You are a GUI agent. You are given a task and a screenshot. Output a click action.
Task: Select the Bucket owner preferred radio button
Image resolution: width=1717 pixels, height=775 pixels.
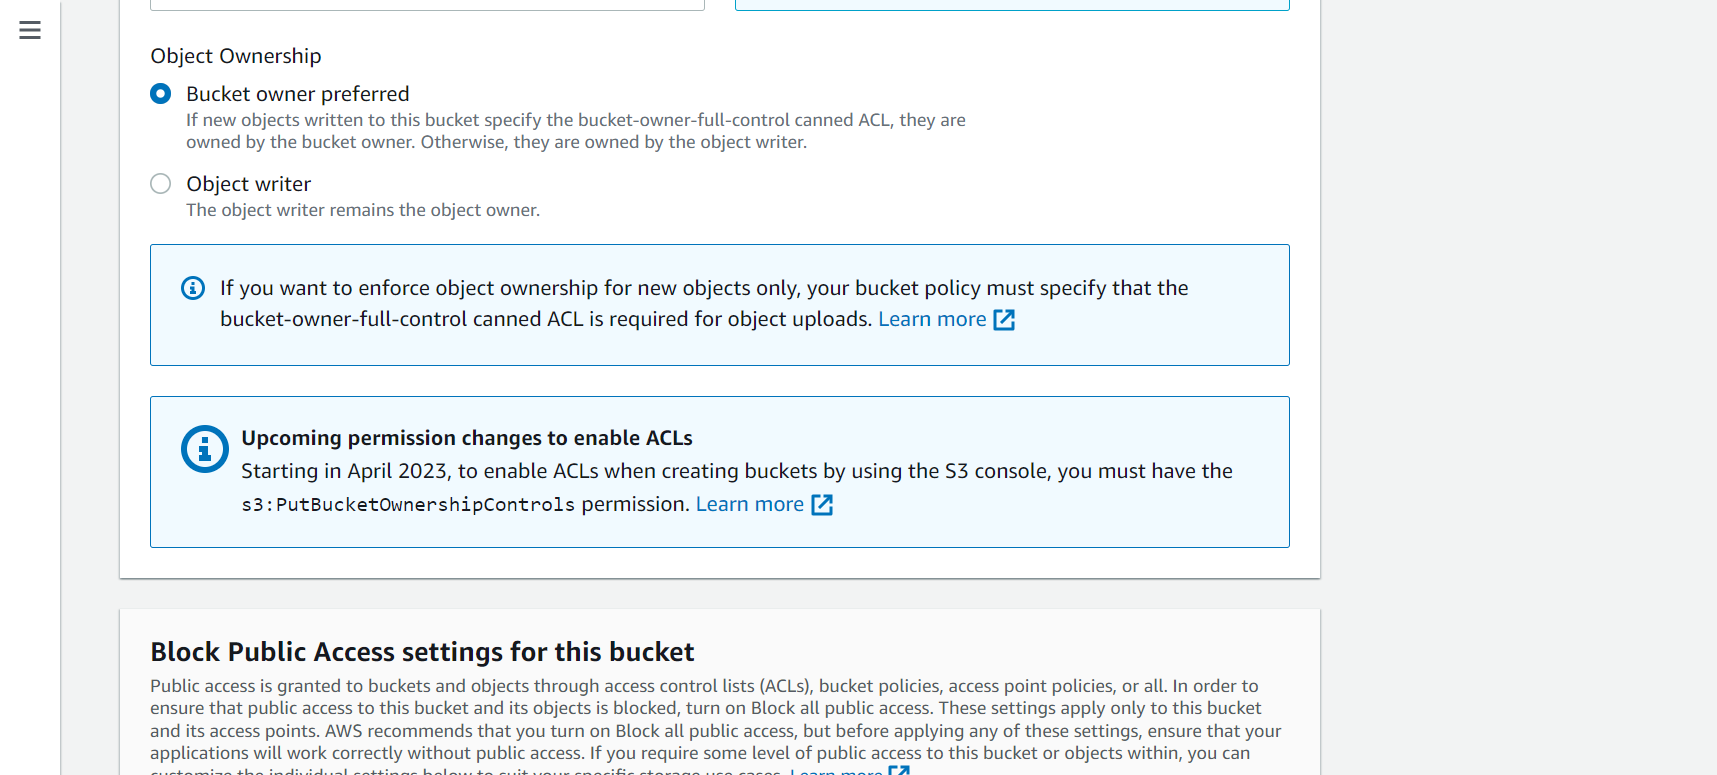coord(160,94)
